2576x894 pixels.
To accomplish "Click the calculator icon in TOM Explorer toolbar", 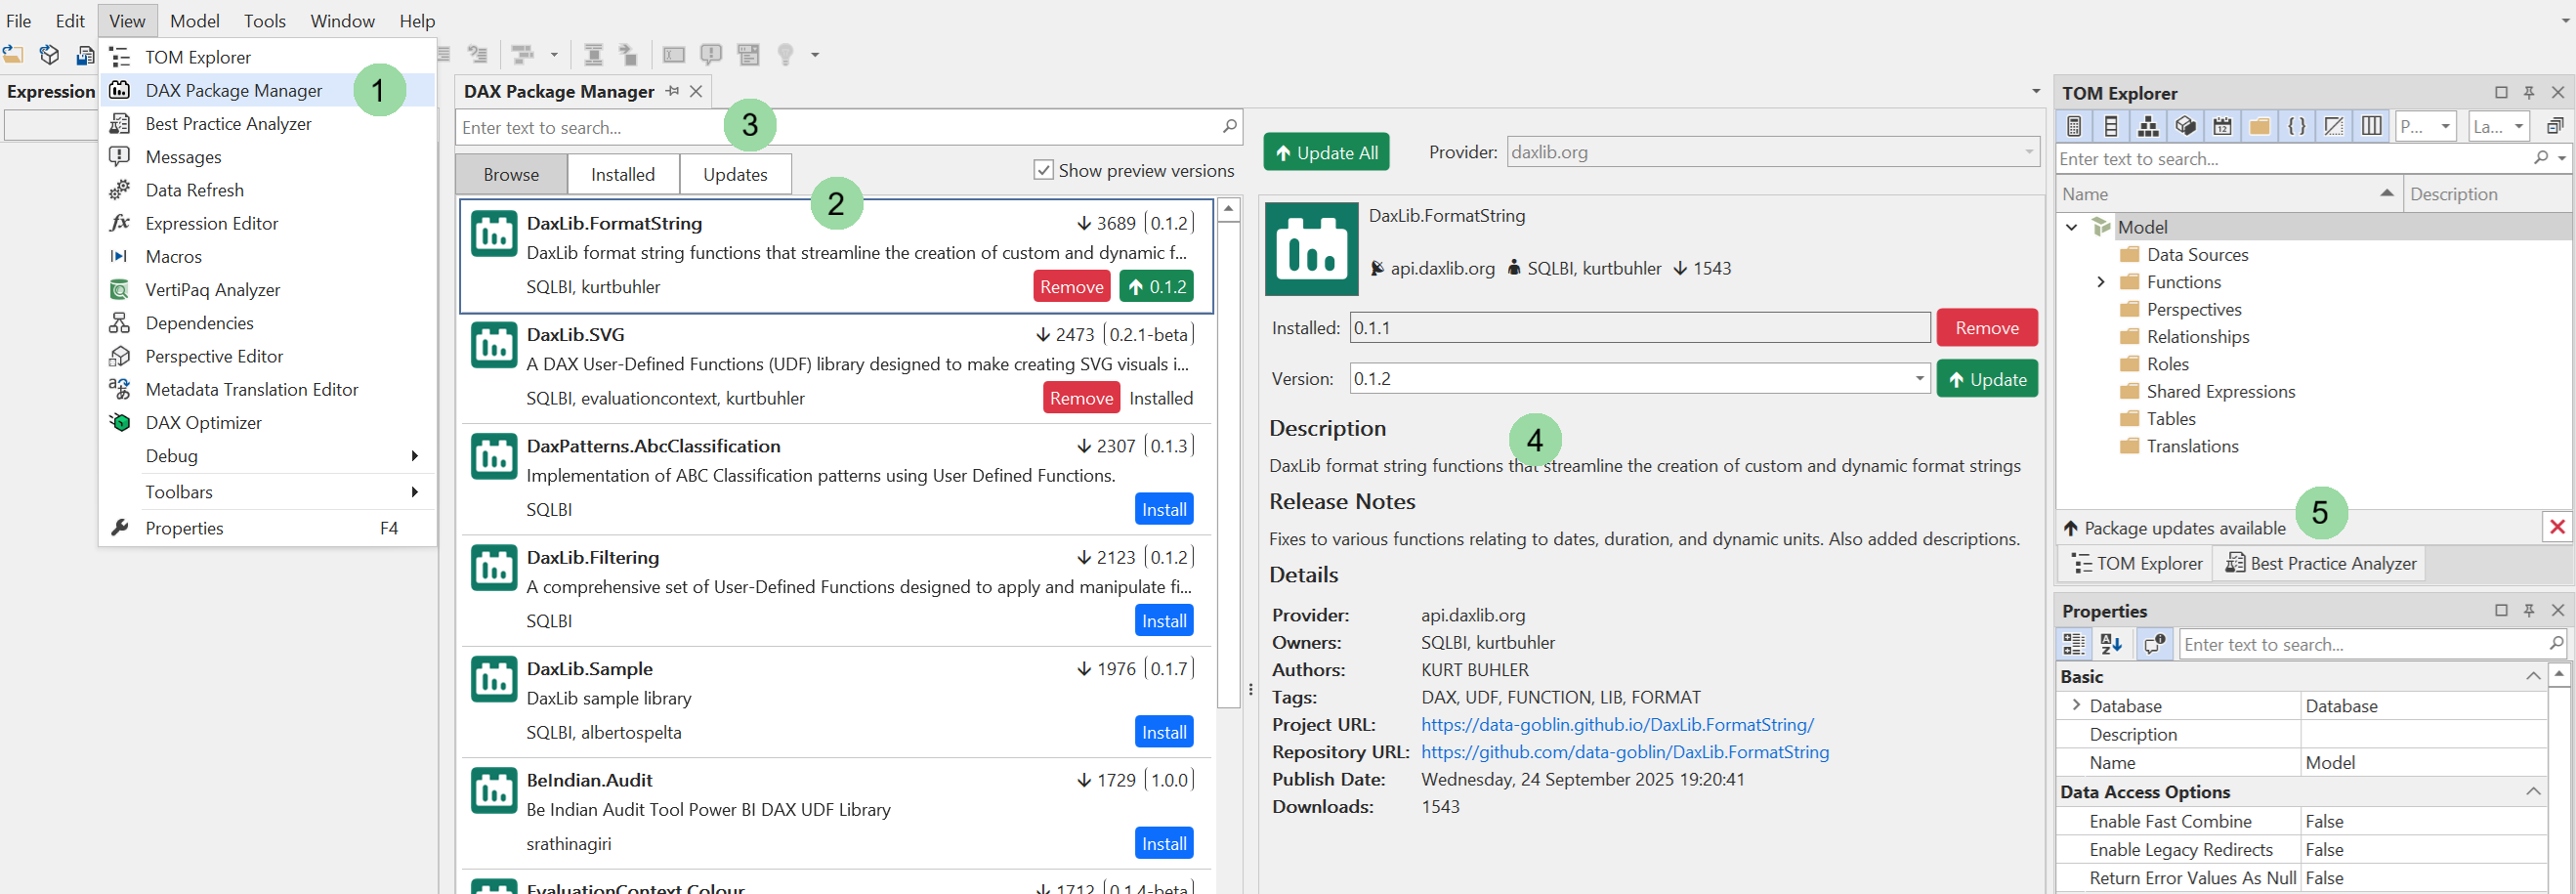I will (2075, 125).
